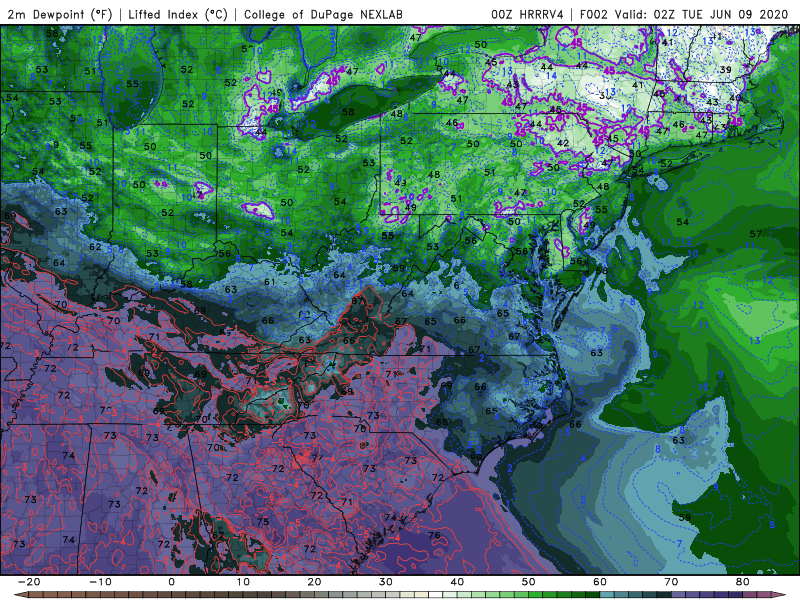Viewport: 800px width, 600px height.
Task: Click the right arrow end of the color bar
Action: pyautogui.click(x=779, y=595)
